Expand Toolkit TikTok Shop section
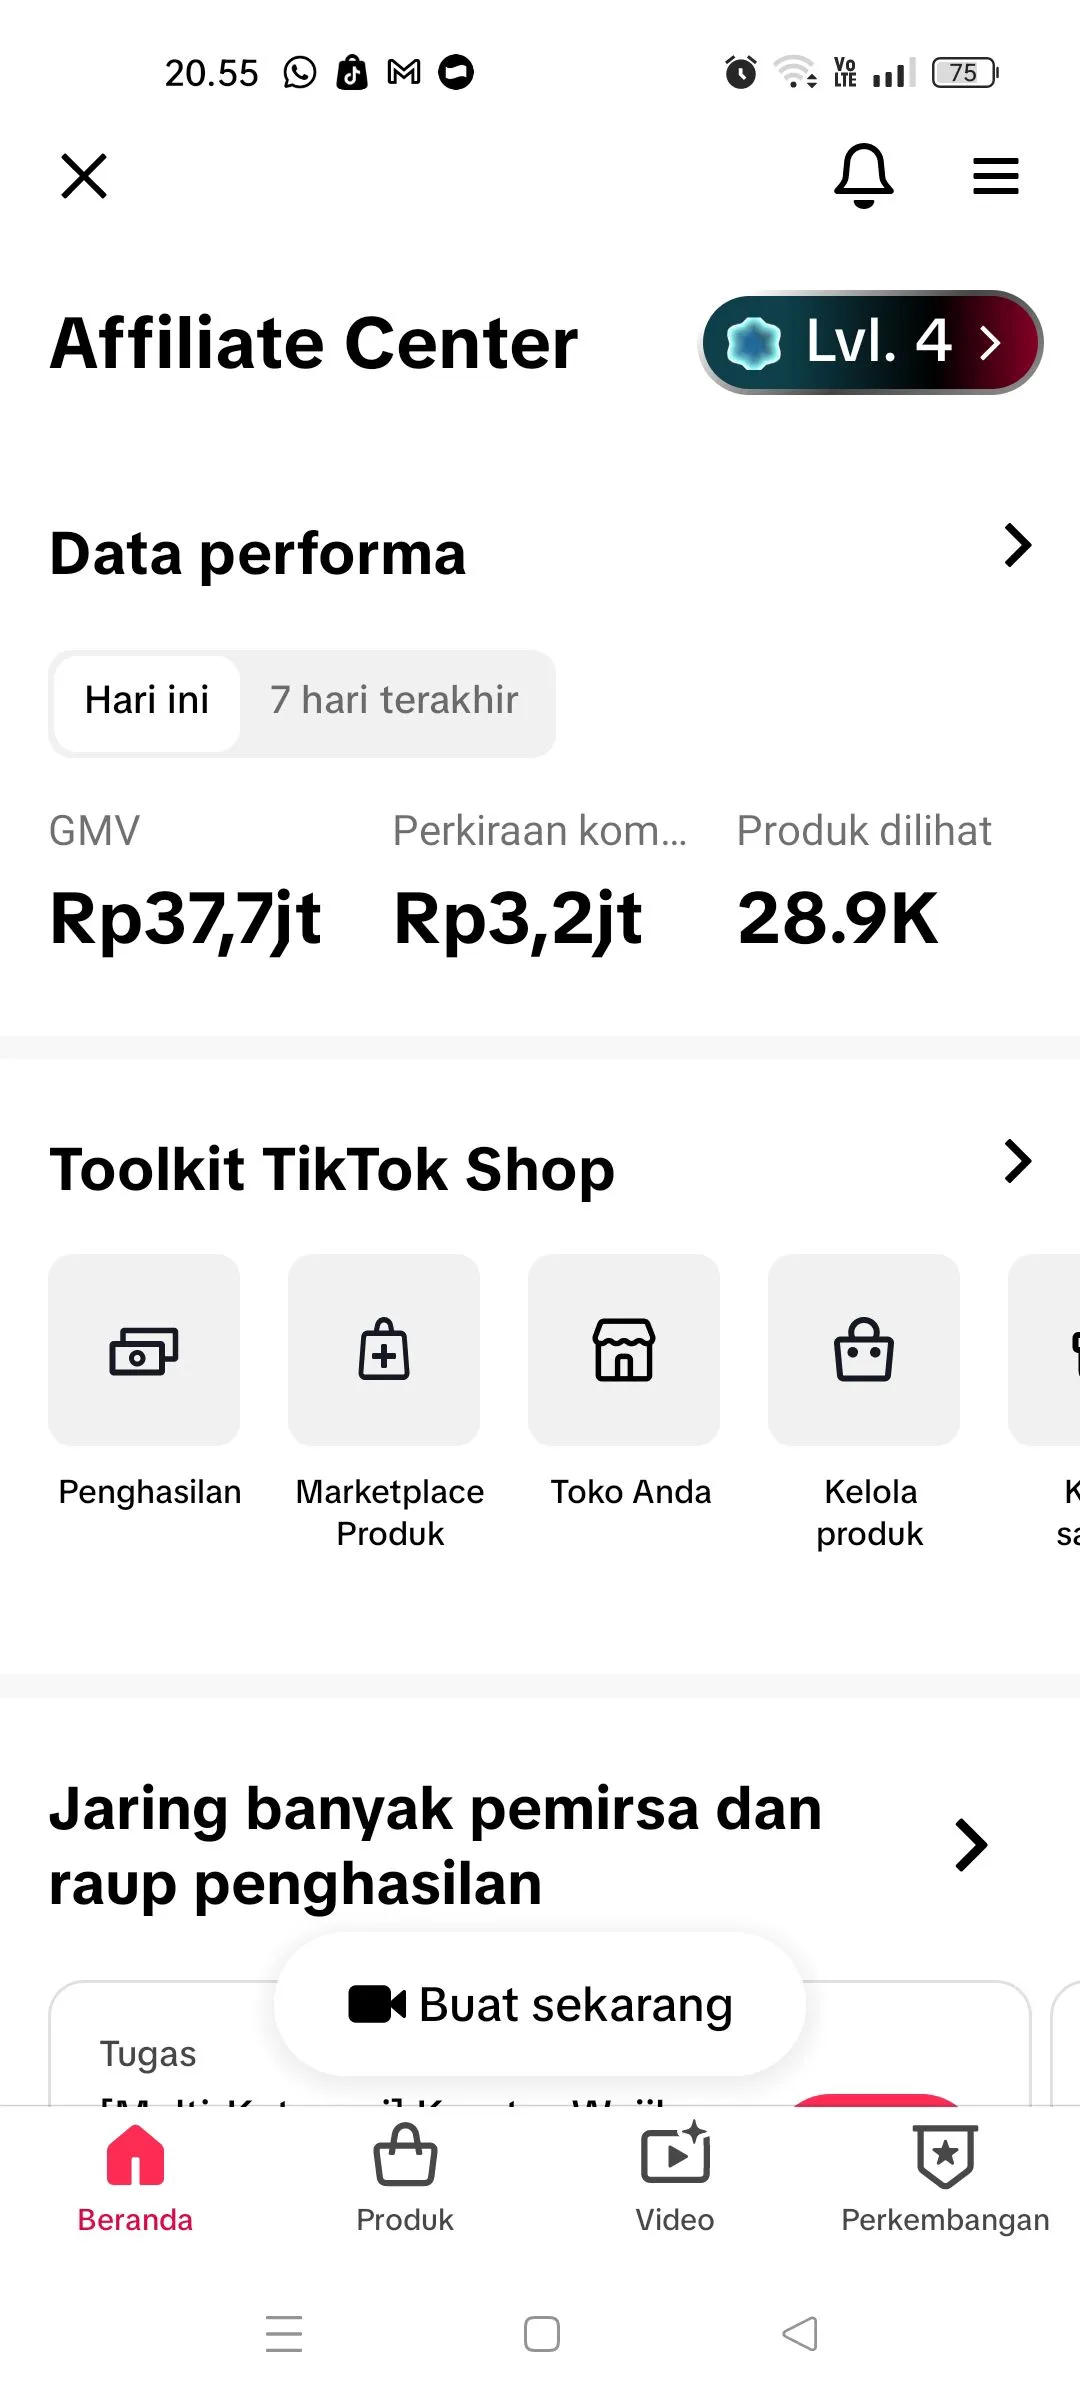The image size is (1080, 2400). (x=1017, y=1162)
